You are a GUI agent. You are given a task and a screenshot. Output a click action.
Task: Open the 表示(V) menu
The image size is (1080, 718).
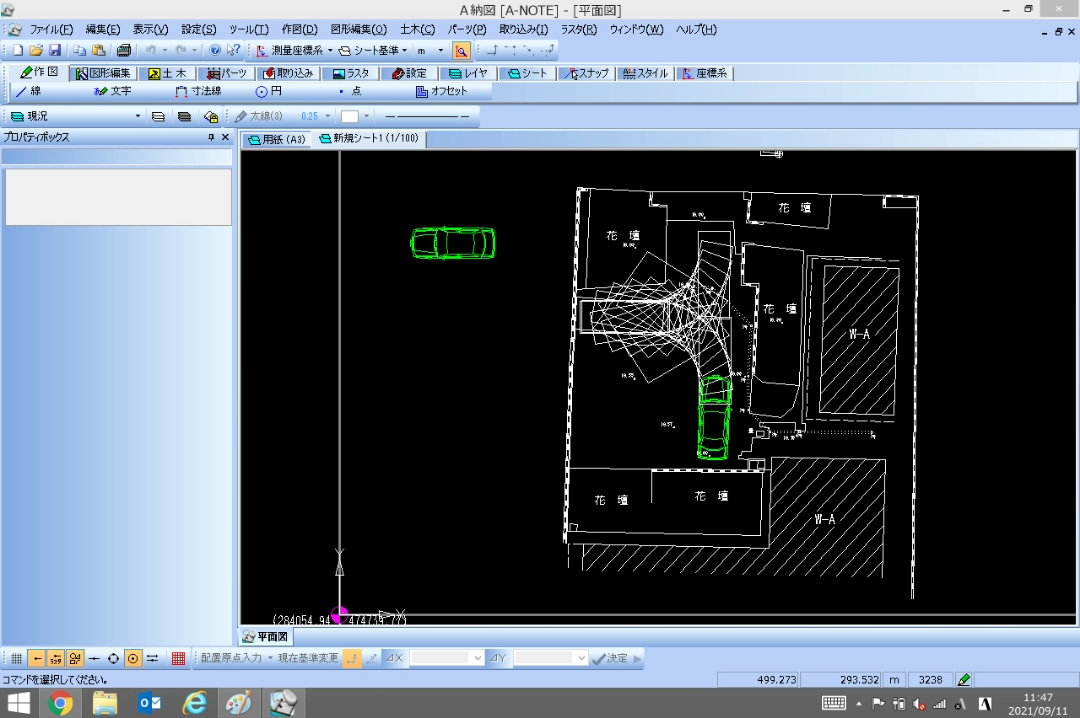click(x=150, y=30)
